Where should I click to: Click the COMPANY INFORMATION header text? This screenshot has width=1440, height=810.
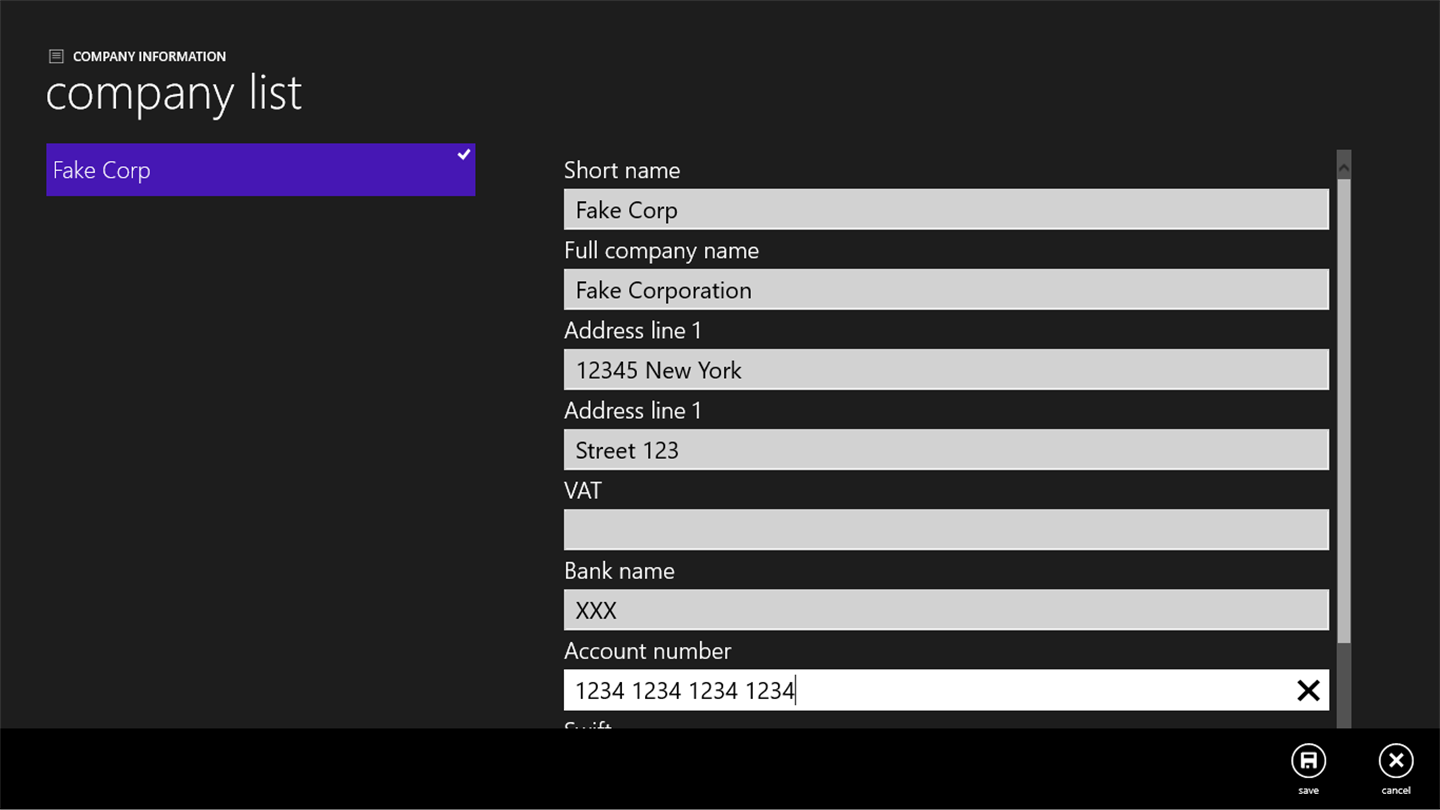coord(149,57)
